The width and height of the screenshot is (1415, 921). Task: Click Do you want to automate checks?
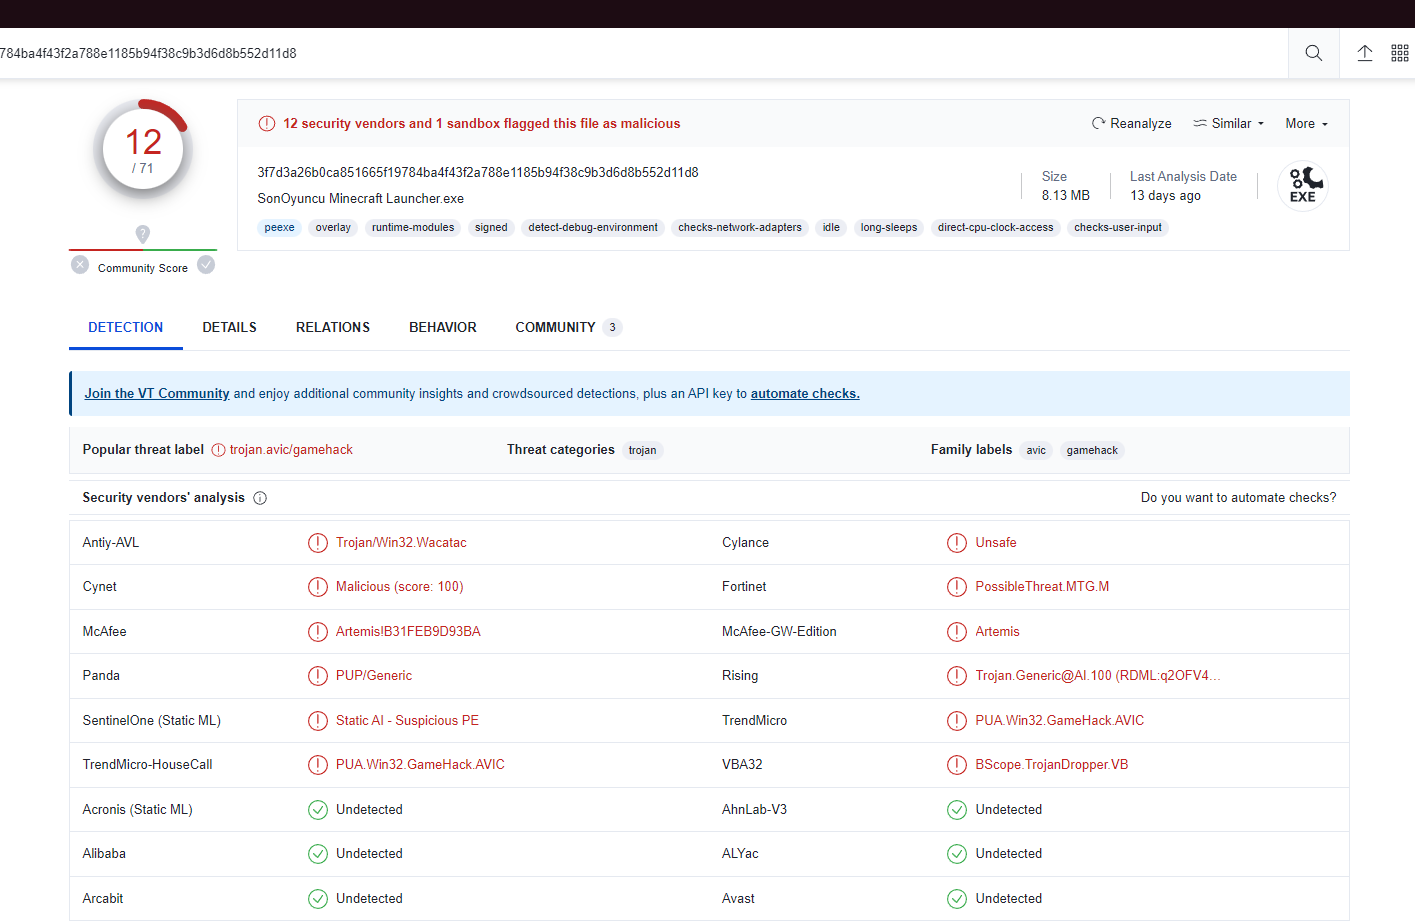point(1238,498)
